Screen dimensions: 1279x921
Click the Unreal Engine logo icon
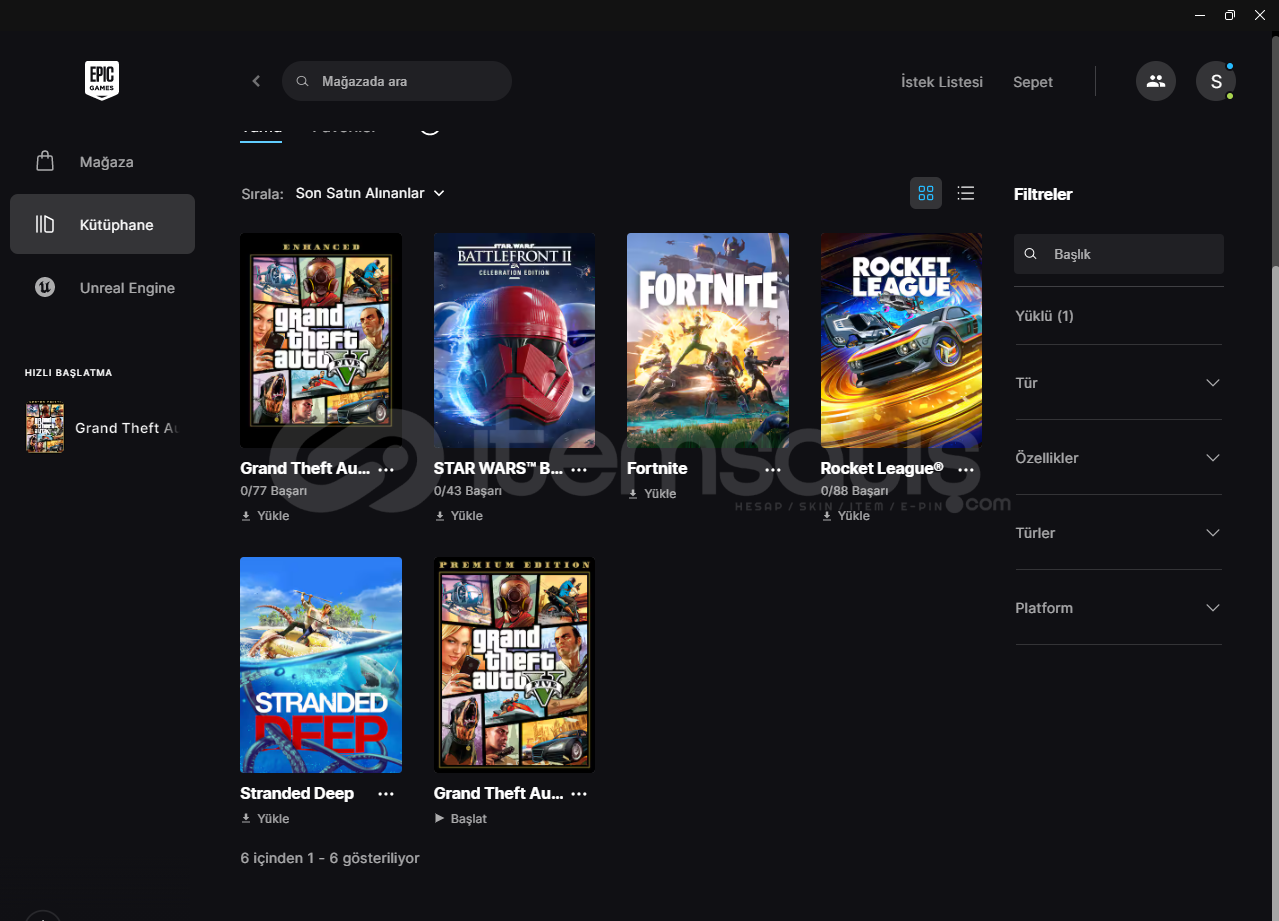(x=45, y=287)
